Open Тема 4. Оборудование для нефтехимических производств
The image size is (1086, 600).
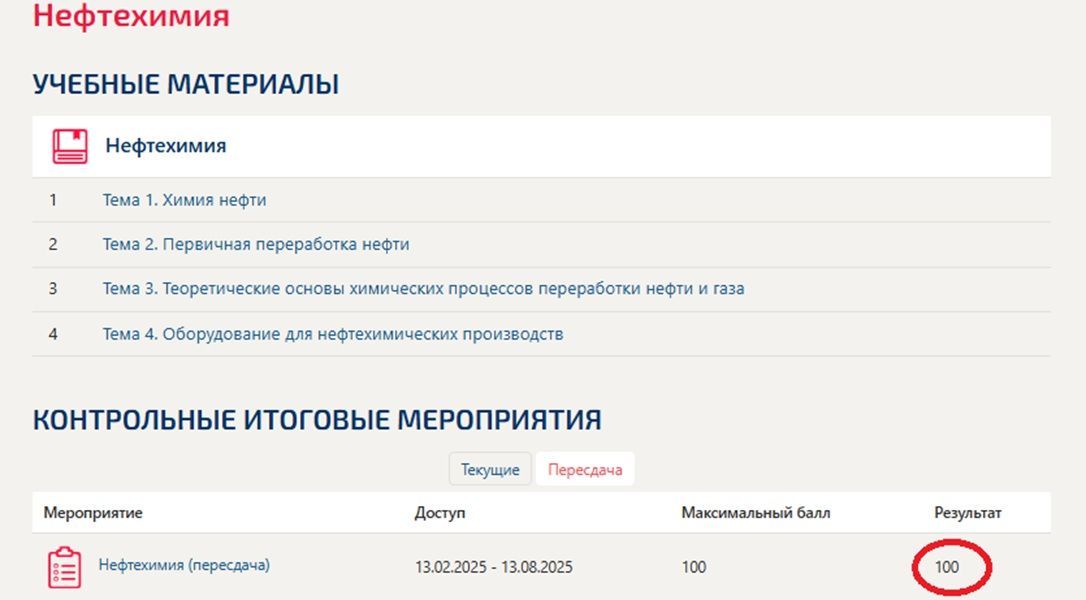tap(332, 334)
